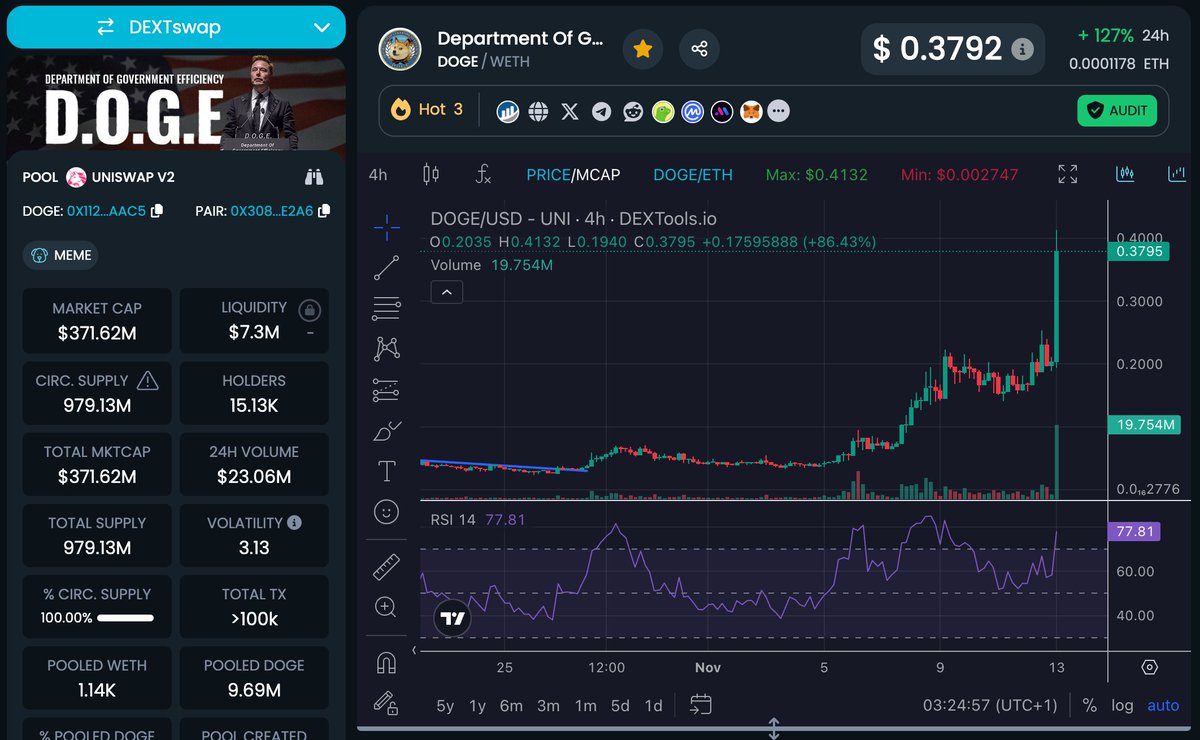Open the project's Telegram channel icon

(601, 111)
